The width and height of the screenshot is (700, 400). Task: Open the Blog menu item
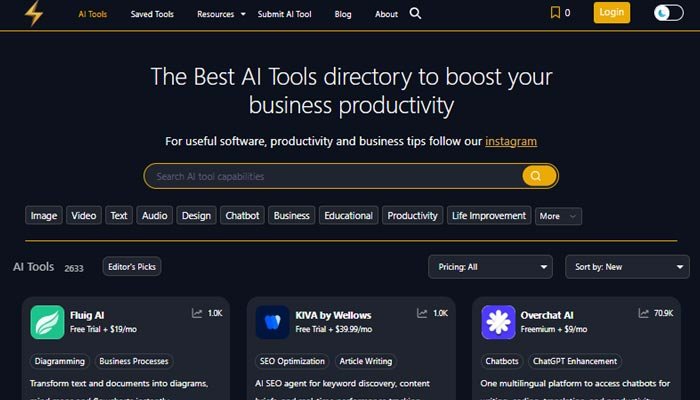click(x=343, y=14)
